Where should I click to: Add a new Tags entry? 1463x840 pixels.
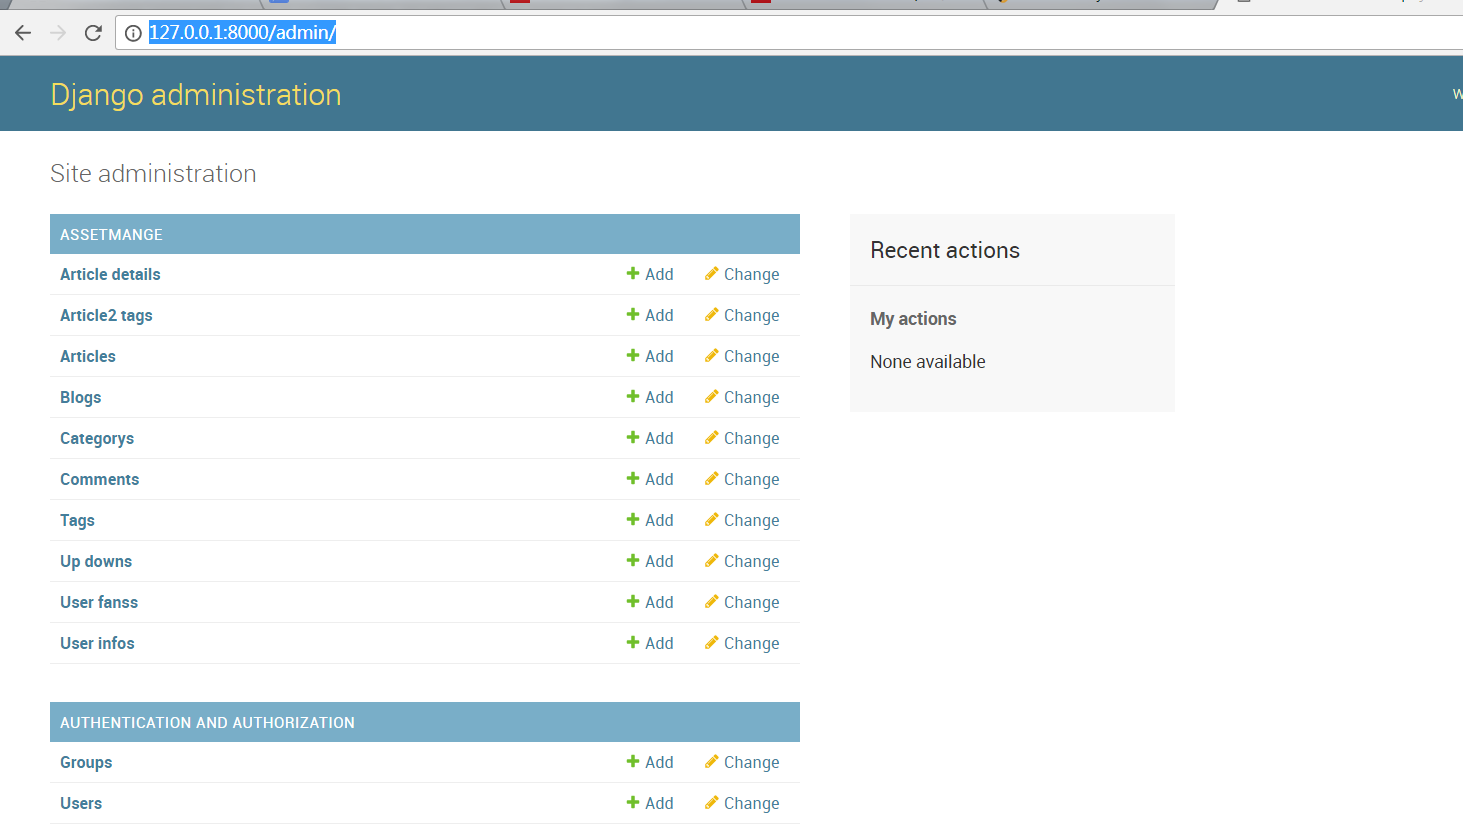pos(650,520)
